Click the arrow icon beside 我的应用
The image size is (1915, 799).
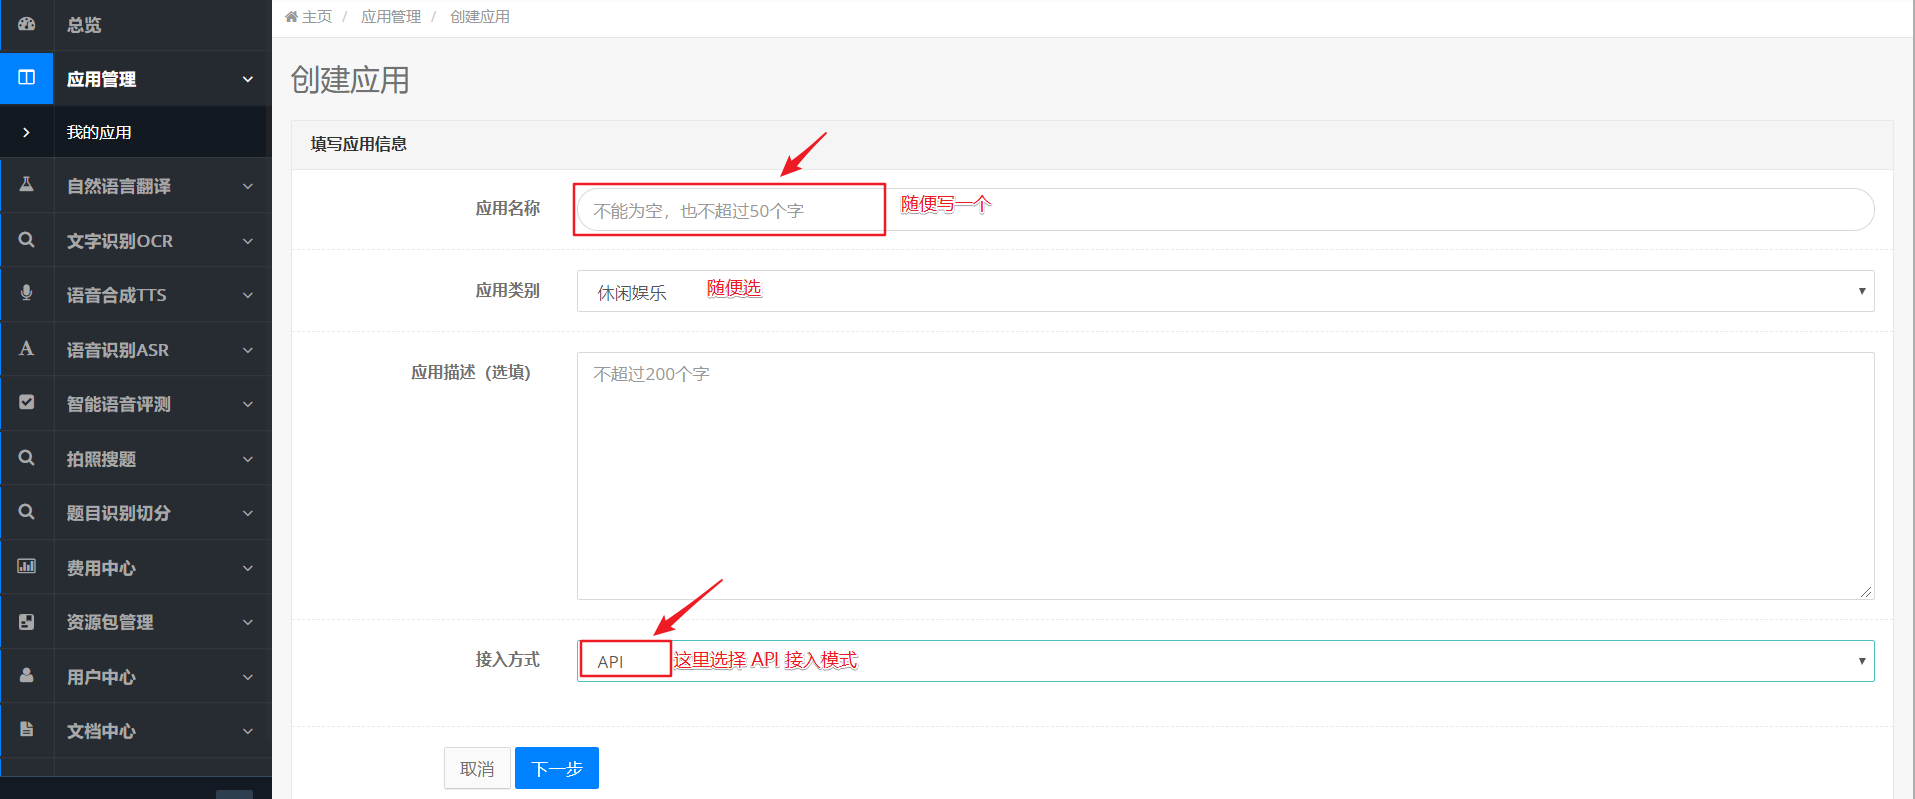(26, 132)
